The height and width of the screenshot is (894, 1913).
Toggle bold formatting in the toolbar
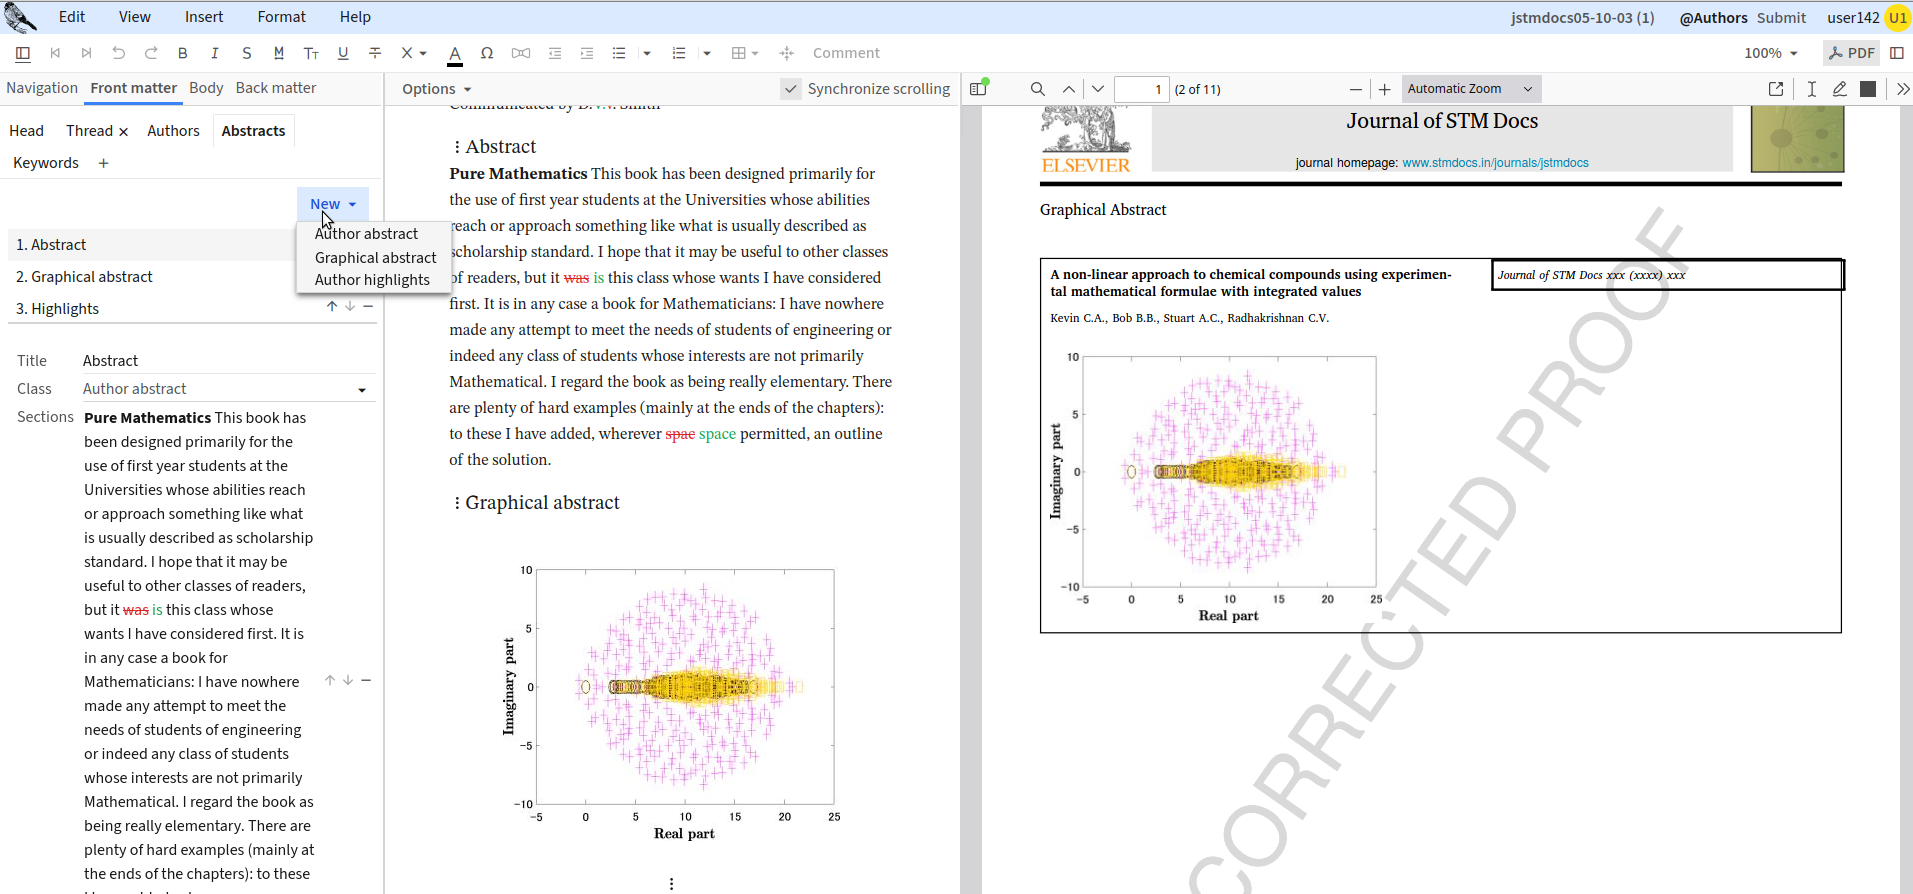182,53
